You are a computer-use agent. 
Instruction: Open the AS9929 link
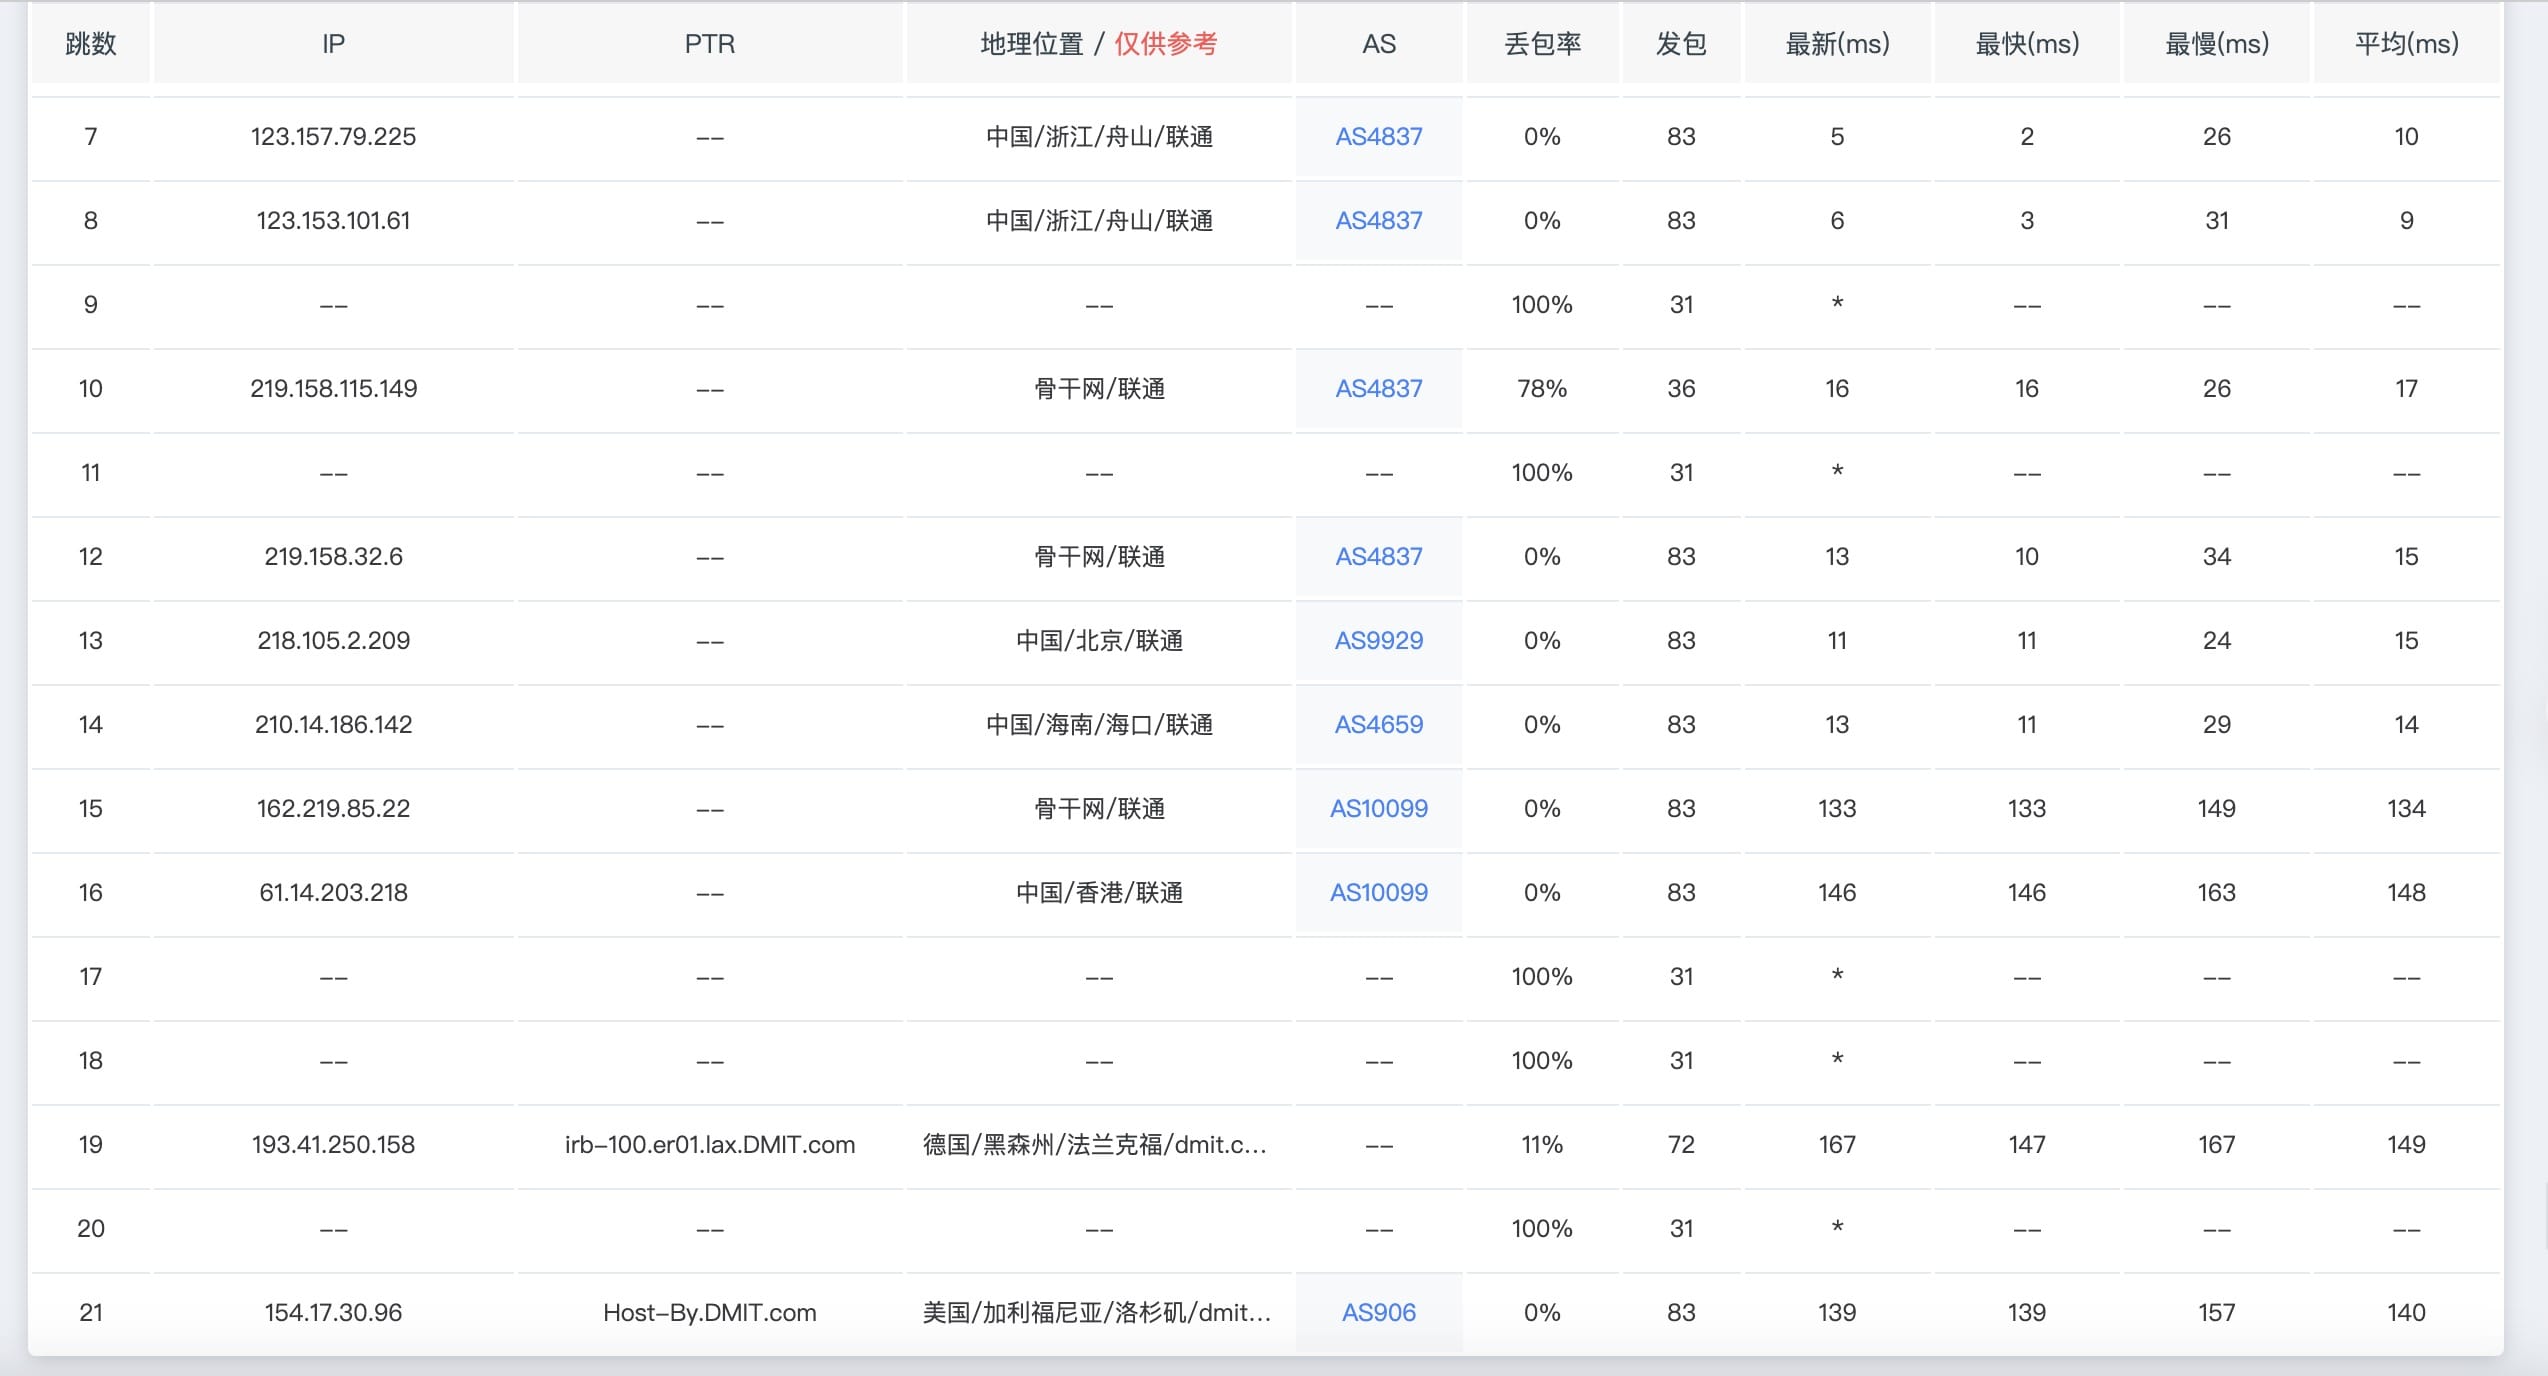coord(1378,641)
